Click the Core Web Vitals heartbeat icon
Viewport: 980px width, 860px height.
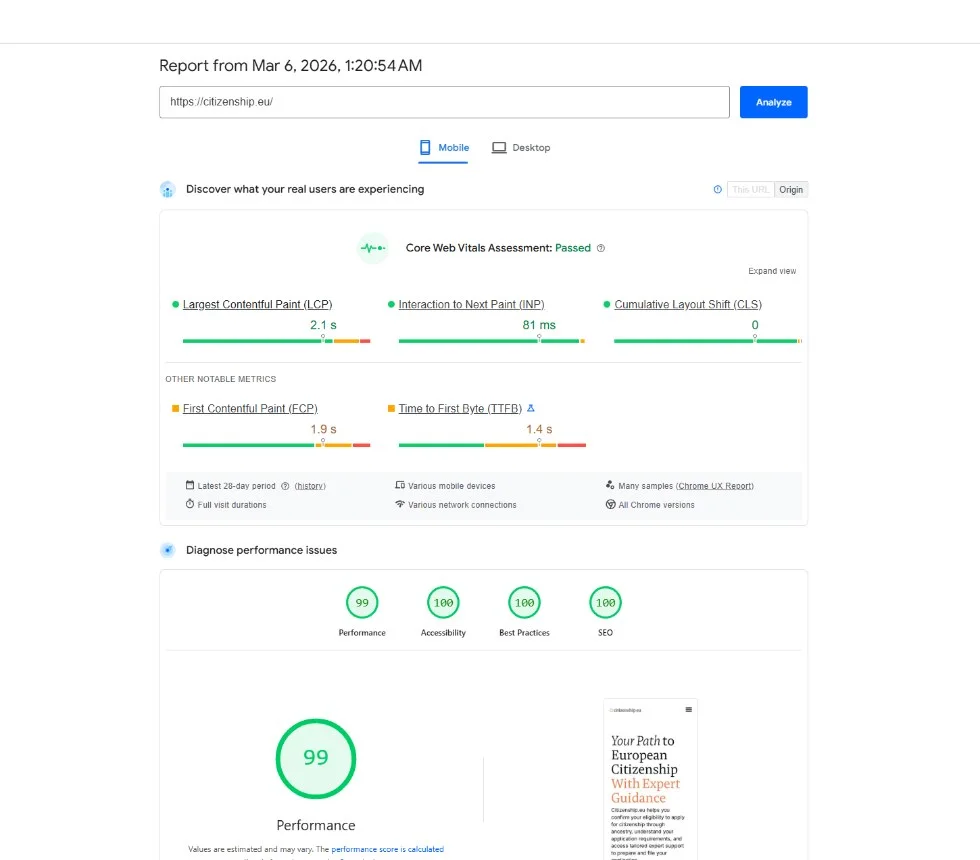point(372,247)
